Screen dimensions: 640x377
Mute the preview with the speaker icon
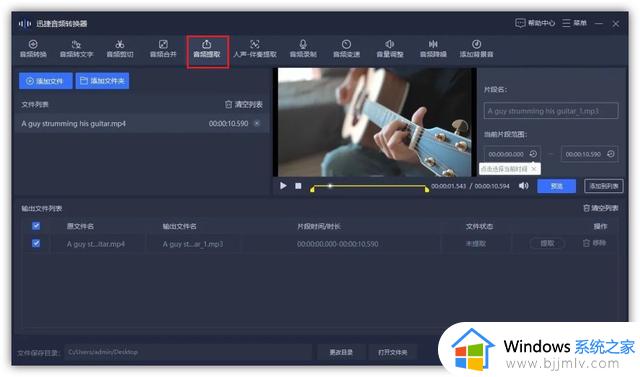tap(523, 186)
